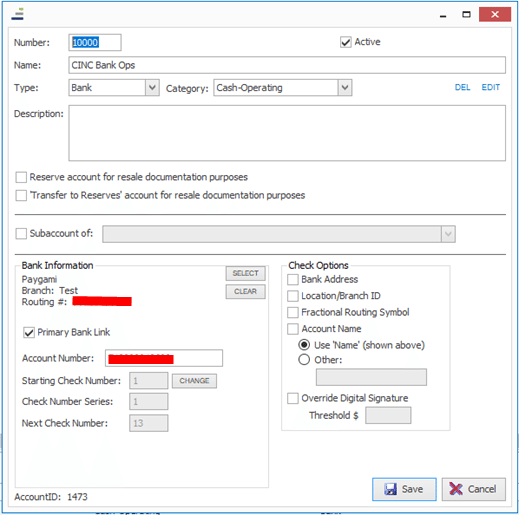Enable Override Digital Signature
This screenshot has height=515, width=519.
293,398
